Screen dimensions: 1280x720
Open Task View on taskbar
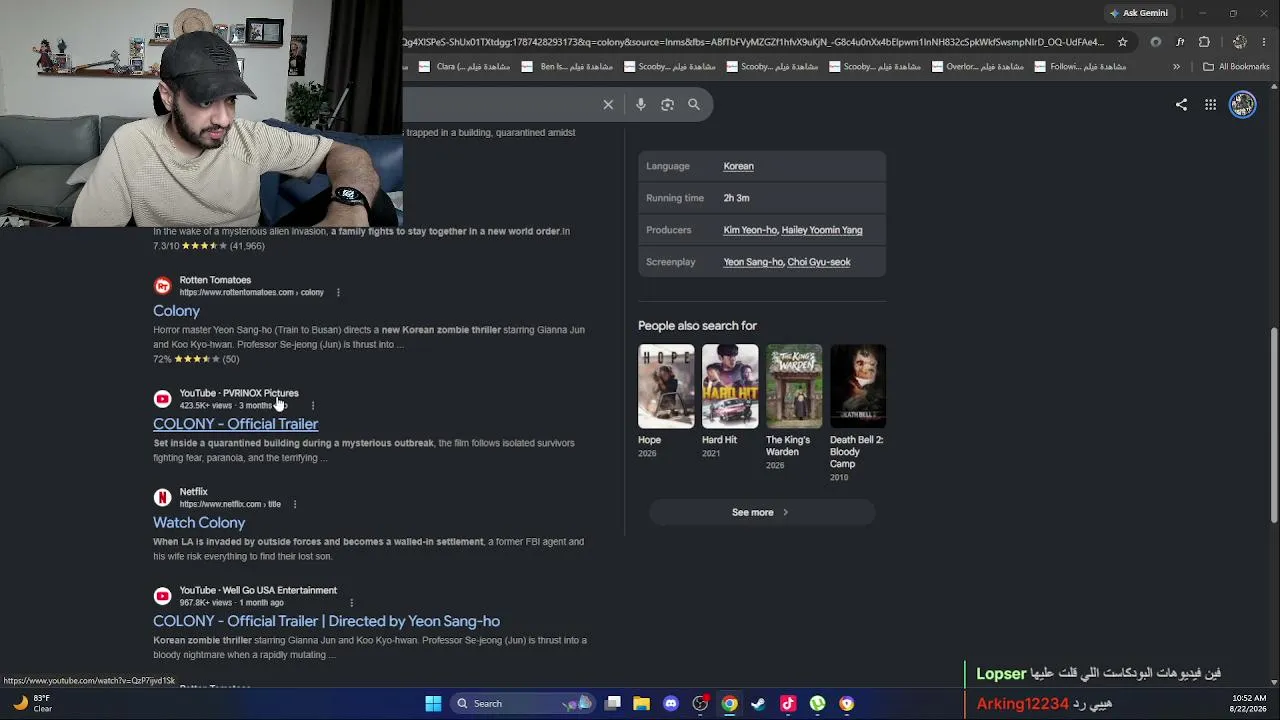coord(613,704)
